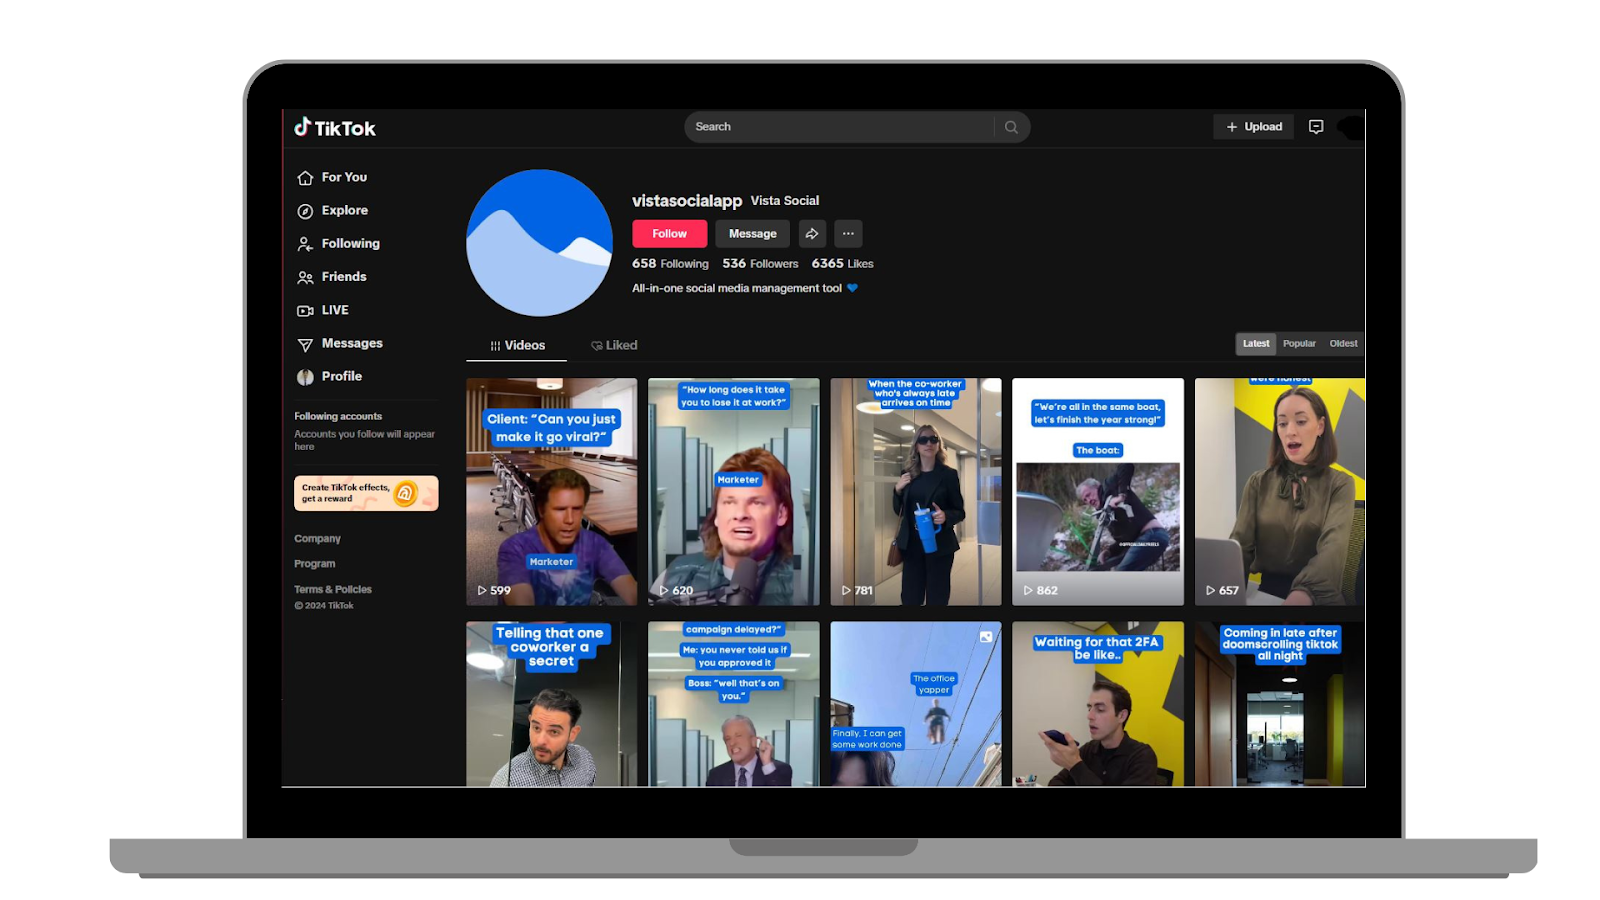Click the effects reward badge icon
The width and height of the screenshot is (1600, 900).
[x=405, y=493]
